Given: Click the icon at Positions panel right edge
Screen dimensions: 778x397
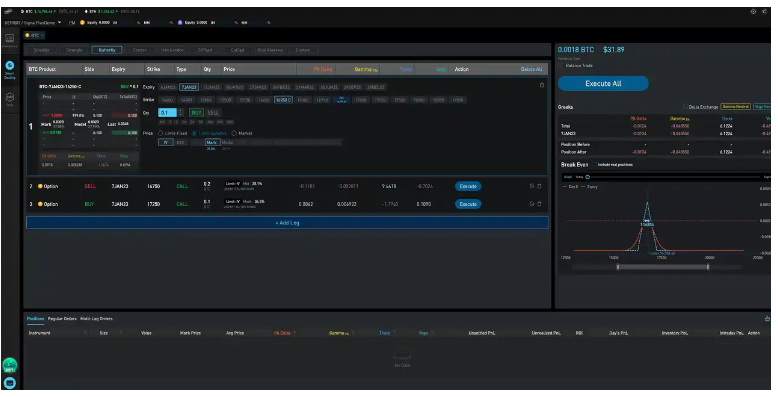Looking at the screenshot, I should tap(767, 319).
